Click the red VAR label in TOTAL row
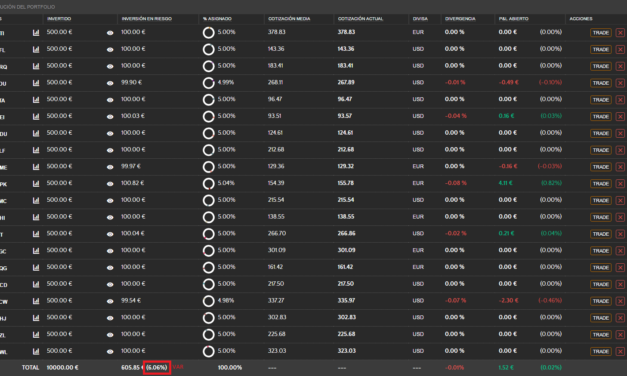The image size is (627, 376). pyautogui.click(x=178, y=367)
